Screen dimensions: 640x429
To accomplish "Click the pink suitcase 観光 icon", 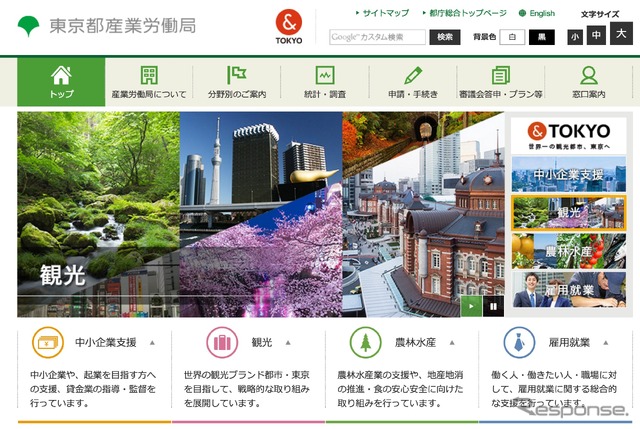I will tap(222, 342).
